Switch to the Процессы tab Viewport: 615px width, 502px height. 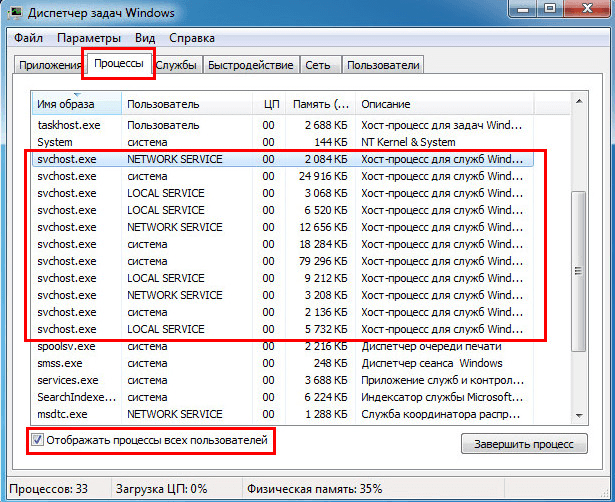click(118, 64)
